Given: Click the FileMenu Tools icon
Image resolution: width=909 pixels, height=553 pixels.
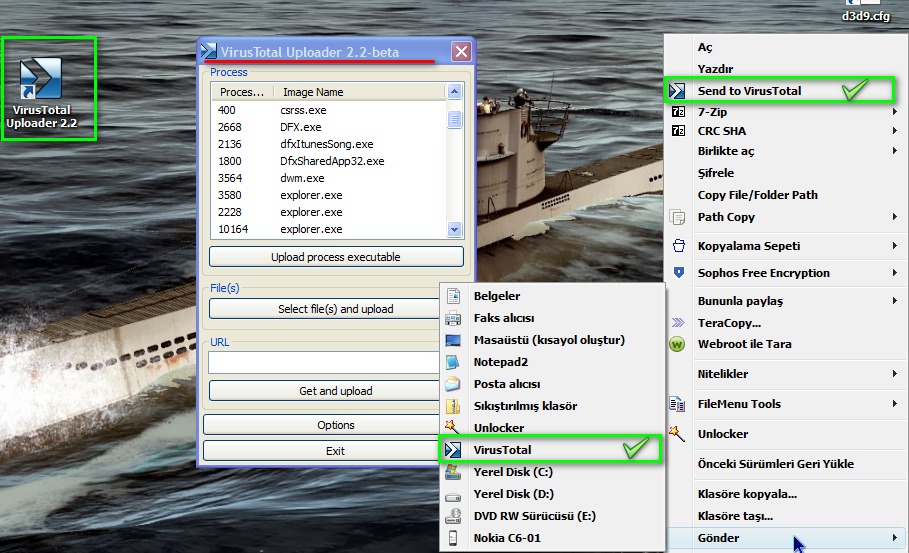Looking at the screenshot, I should pos(677,404).
